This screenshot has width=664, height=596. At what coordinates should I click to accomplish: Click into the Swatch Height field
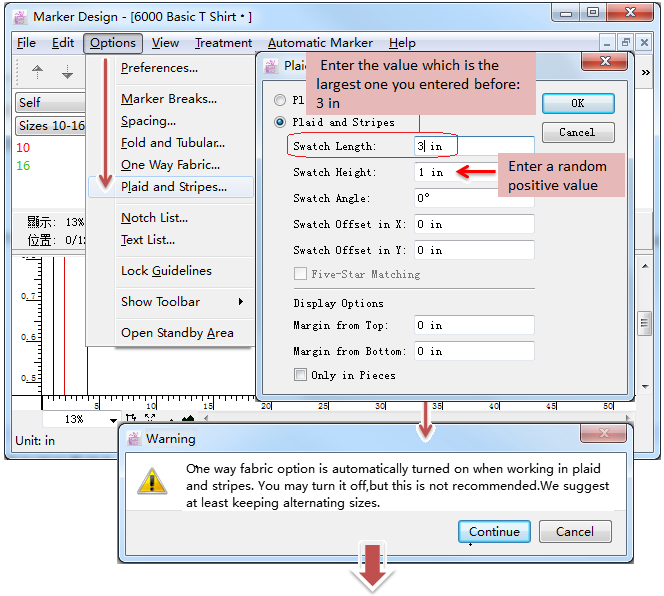[474, 172]
